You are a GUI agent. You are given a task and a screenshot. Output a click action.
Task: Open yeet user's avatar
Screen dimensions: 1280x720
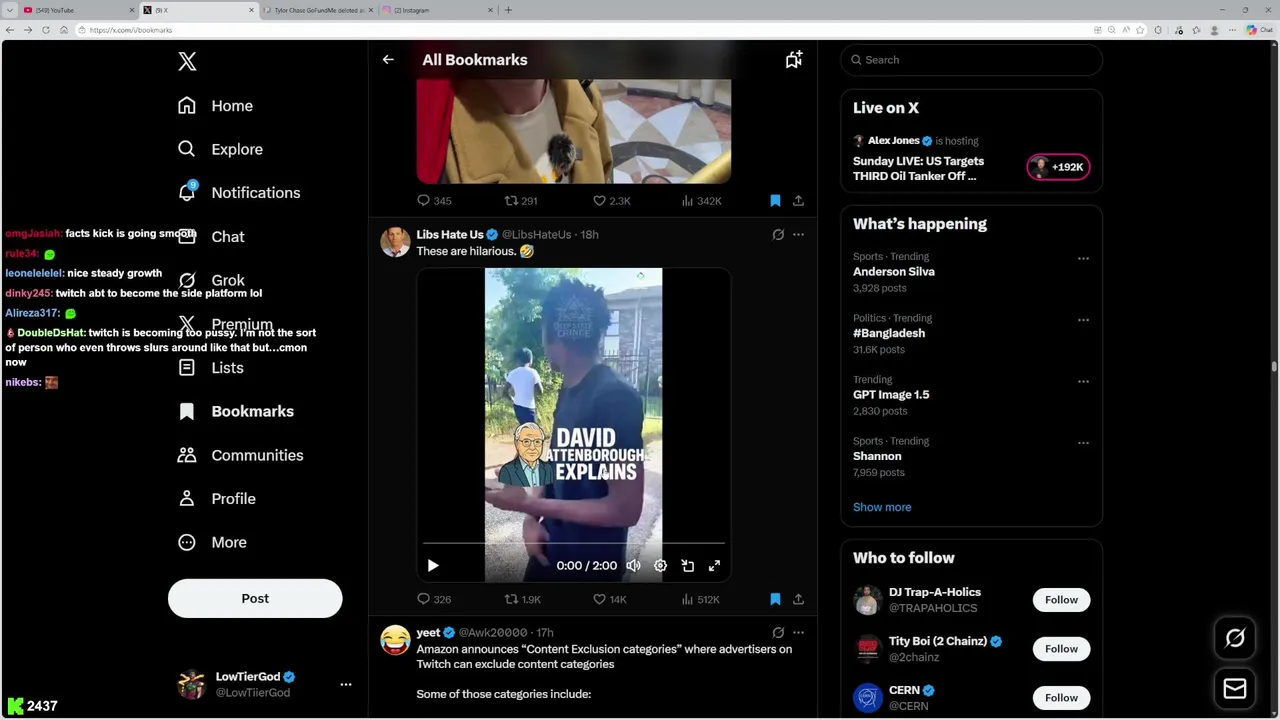395,640
